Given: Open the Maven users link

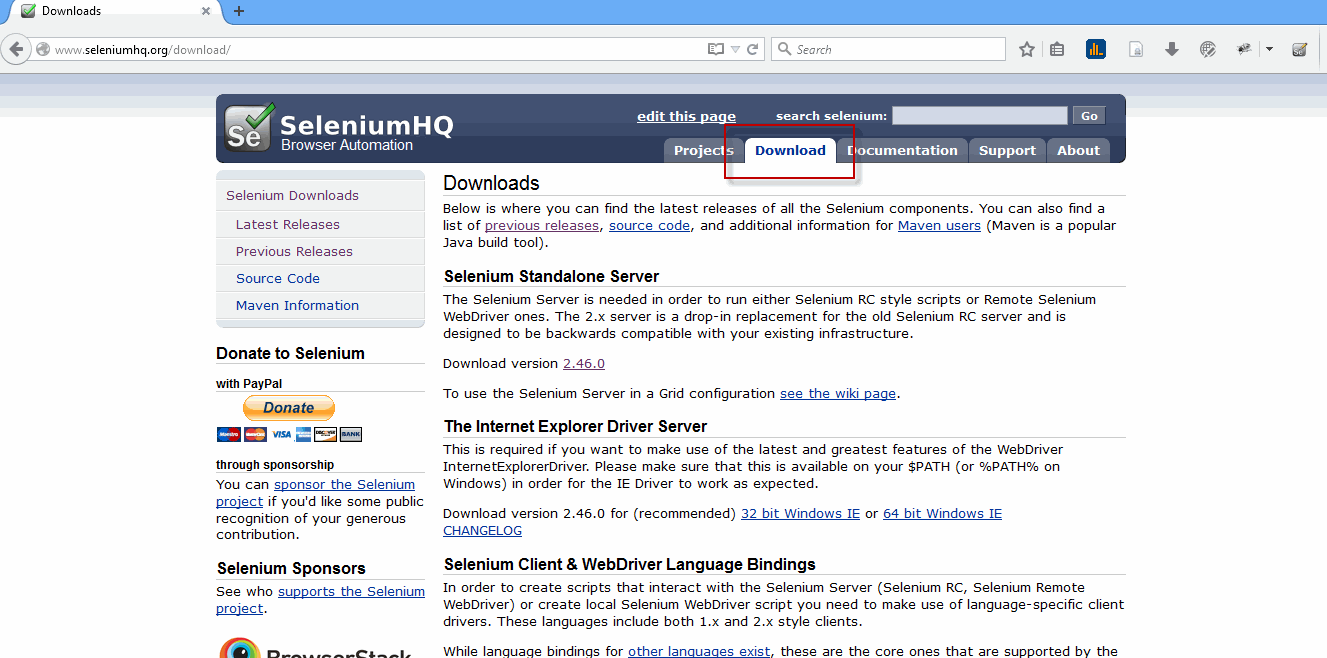Looking at the screenshot, I should pos(939,226).
